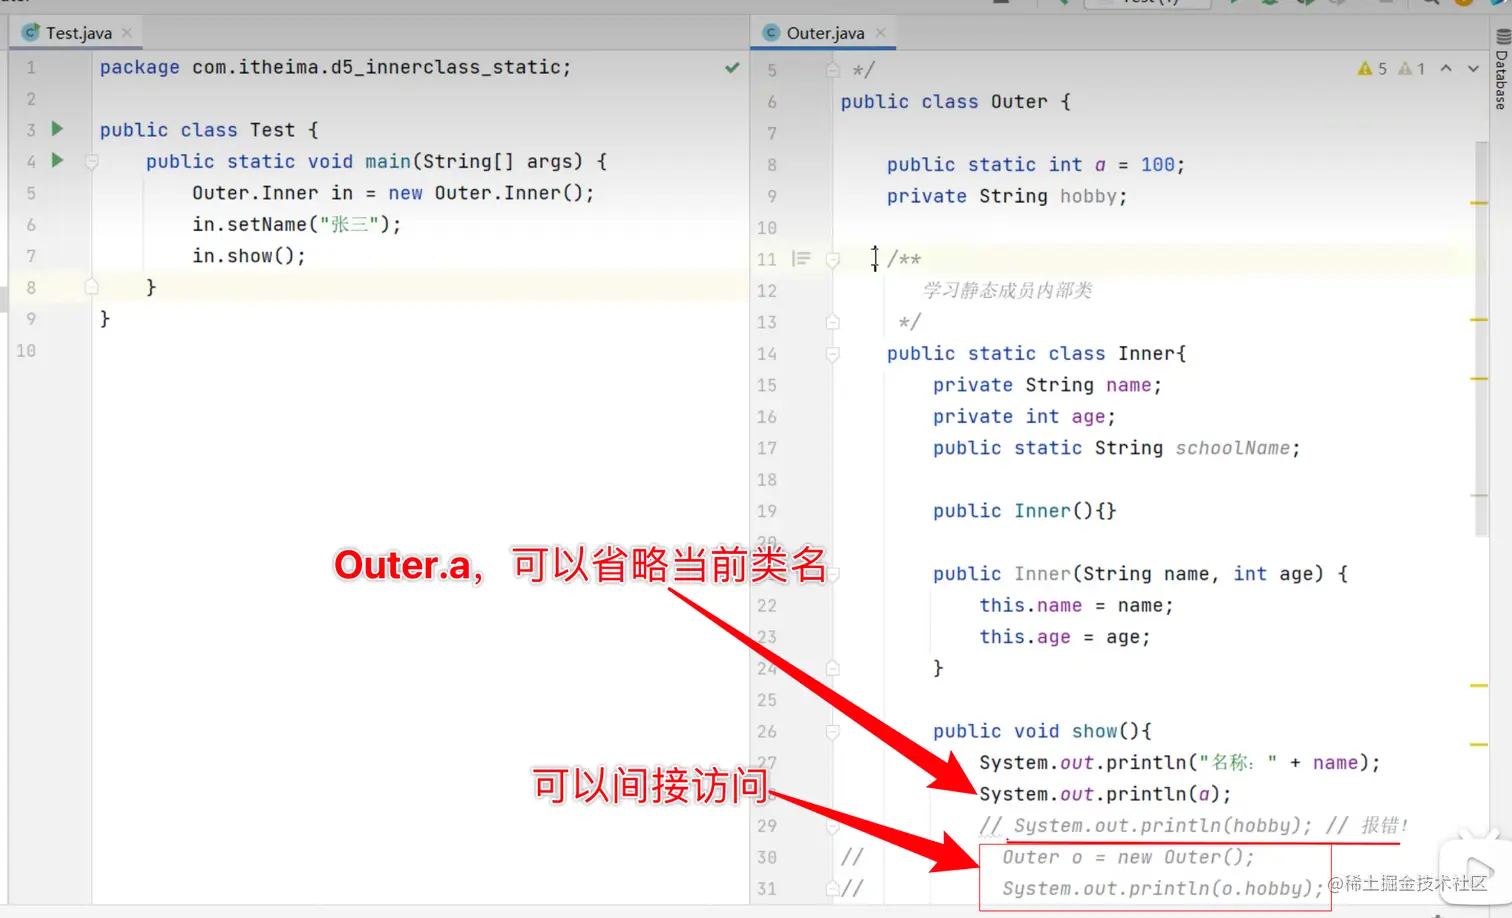Open the Database tool window
The height and width of the screenshot is (918, 1512).
[1501, 70]
